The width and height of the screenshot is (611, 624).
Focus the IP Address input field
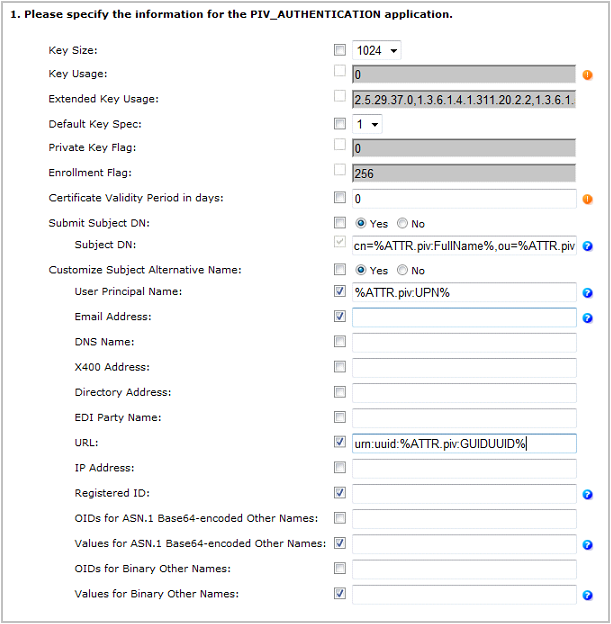pos(464,469)
